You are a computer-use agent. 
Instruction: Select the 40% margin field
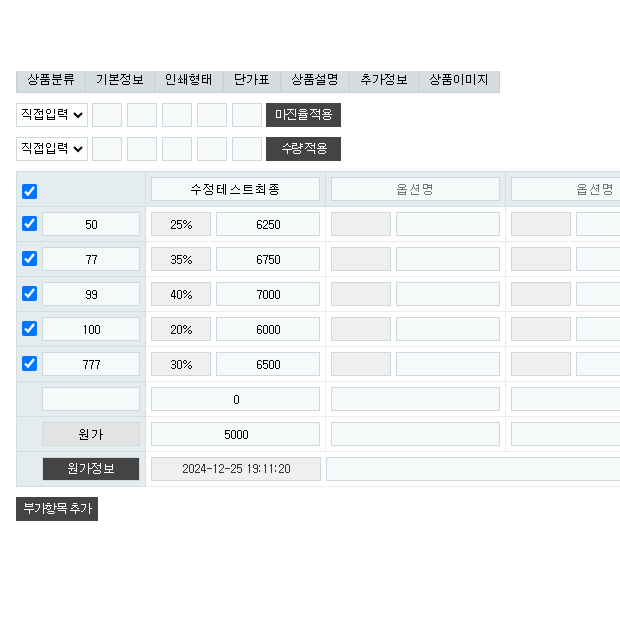[x=181, y=295]
